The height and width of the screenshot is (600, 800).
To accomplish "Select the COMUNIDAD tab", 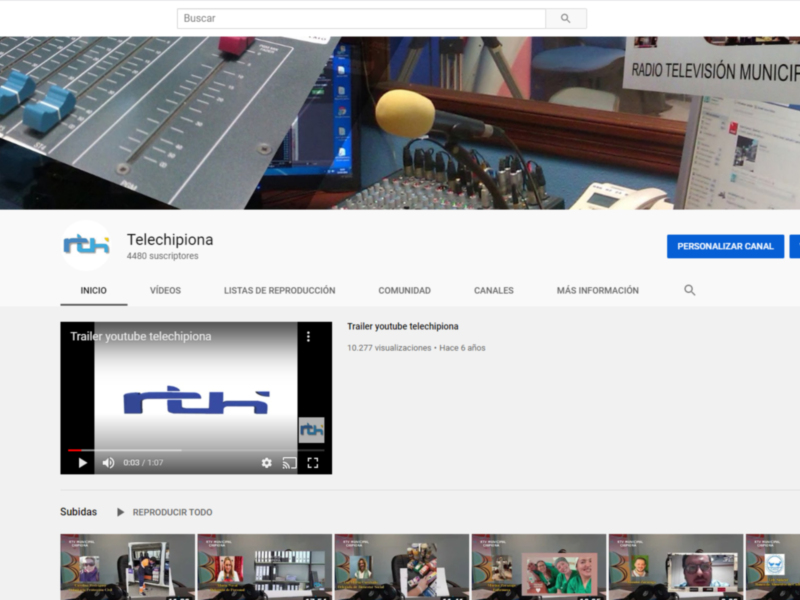I will tap(404, 290).
